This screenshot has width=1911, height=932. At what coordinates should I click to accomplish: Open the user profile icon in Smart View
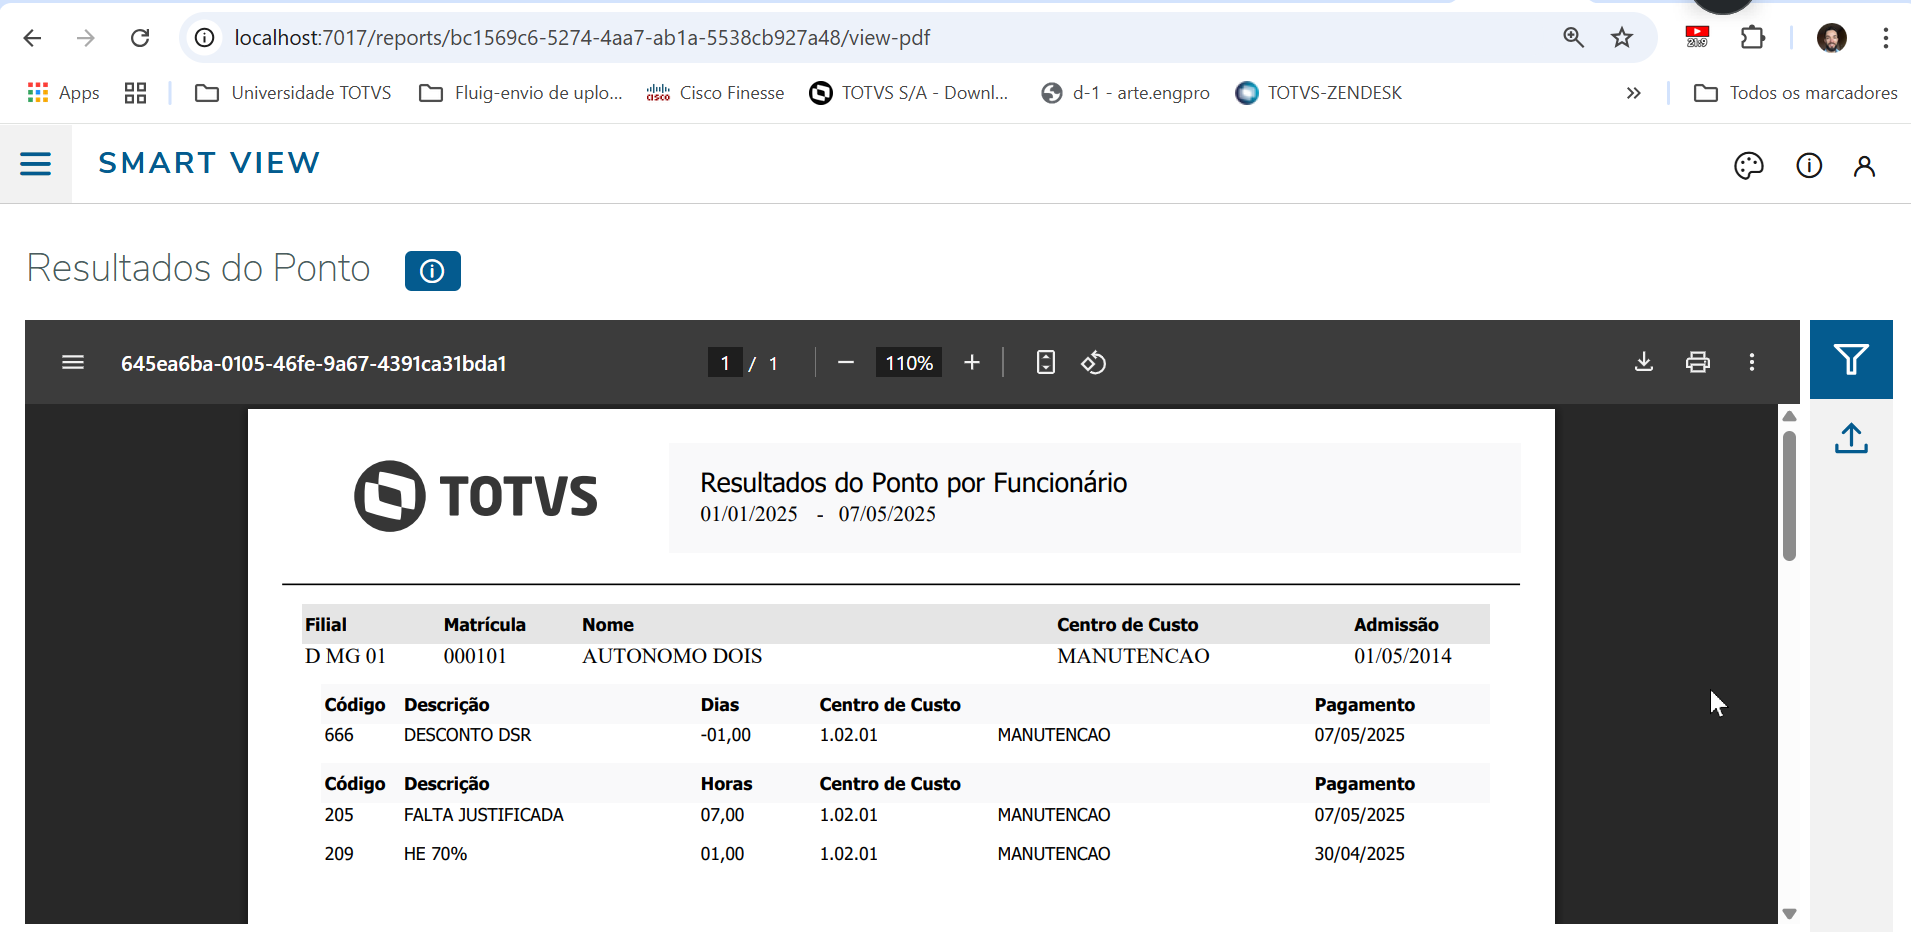click(1864, 165)
